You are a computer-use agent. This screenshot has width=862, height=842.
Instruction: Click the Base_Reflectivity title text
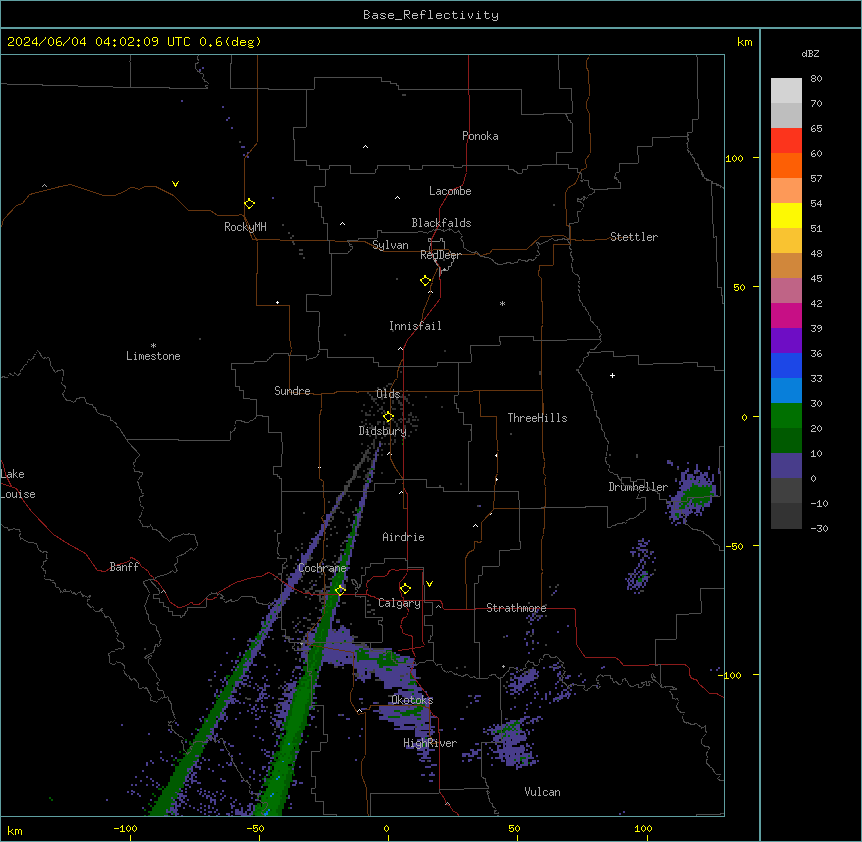(431, 15)
